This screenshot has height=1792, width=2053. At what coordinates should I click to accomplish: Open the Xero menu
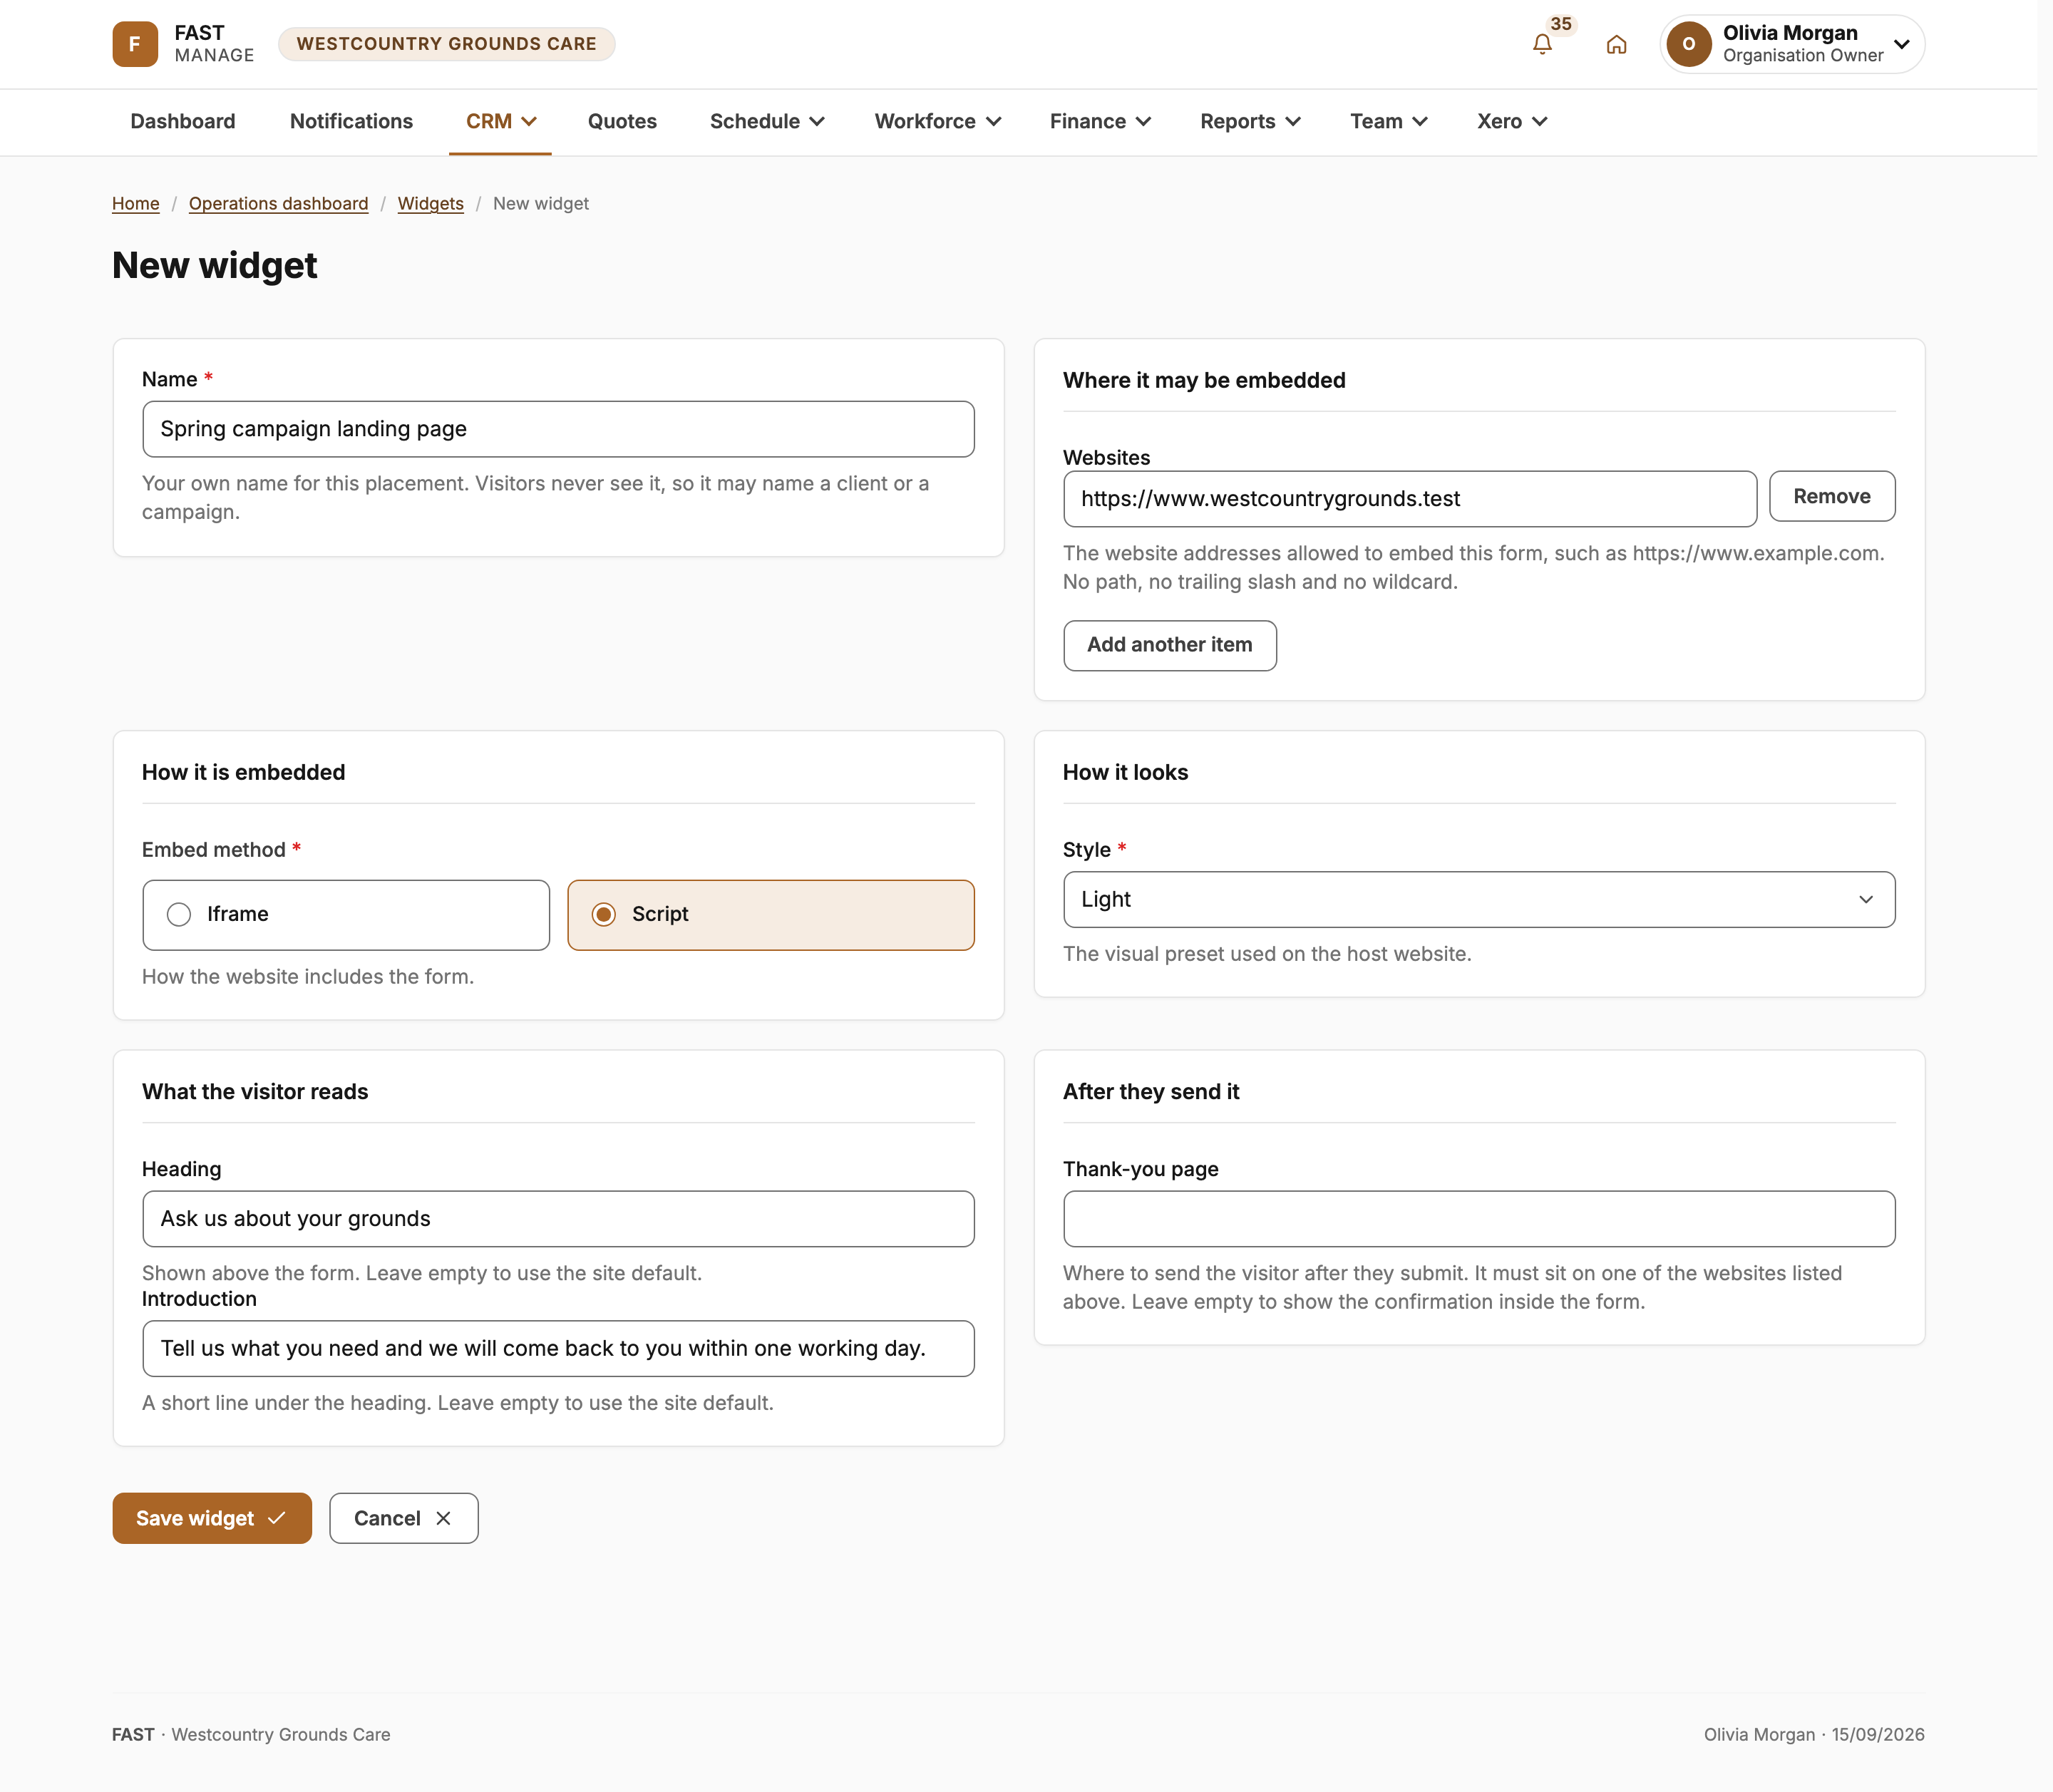click(1512, 121)
